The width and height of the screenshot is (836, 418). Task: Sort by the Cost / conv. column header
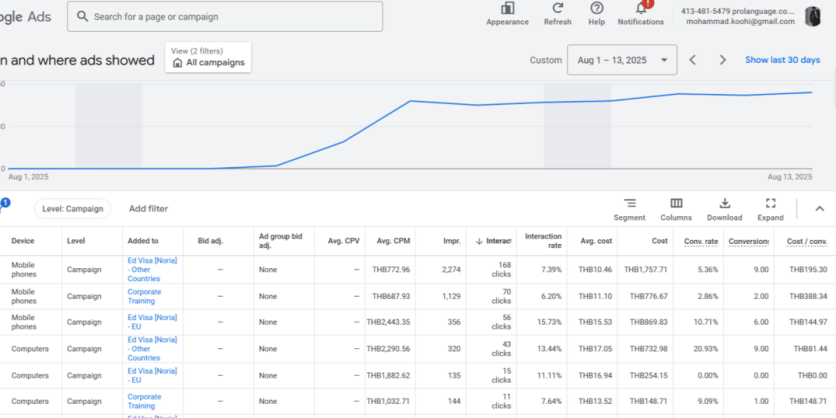pos(807,242)
